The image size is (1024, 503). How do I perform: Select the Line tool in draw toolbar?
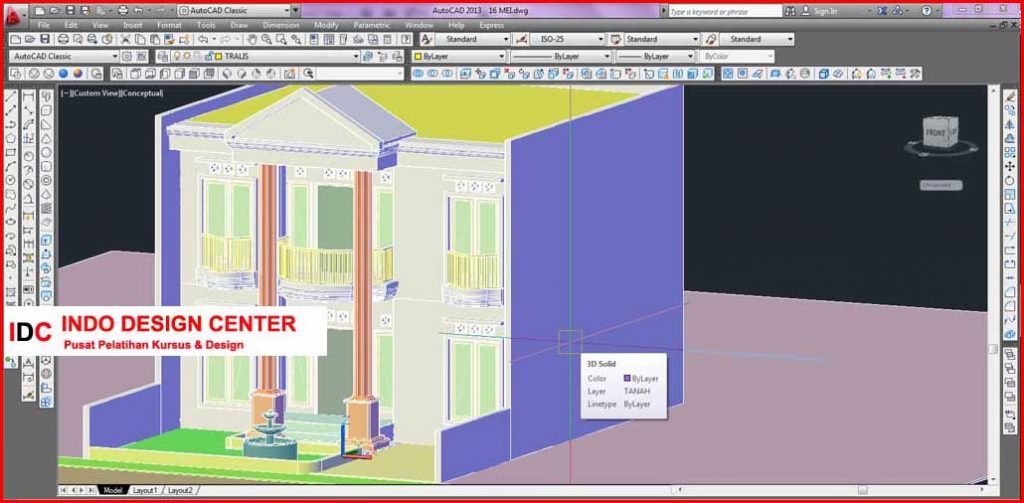pyautogui.click(x=10, y=97)
